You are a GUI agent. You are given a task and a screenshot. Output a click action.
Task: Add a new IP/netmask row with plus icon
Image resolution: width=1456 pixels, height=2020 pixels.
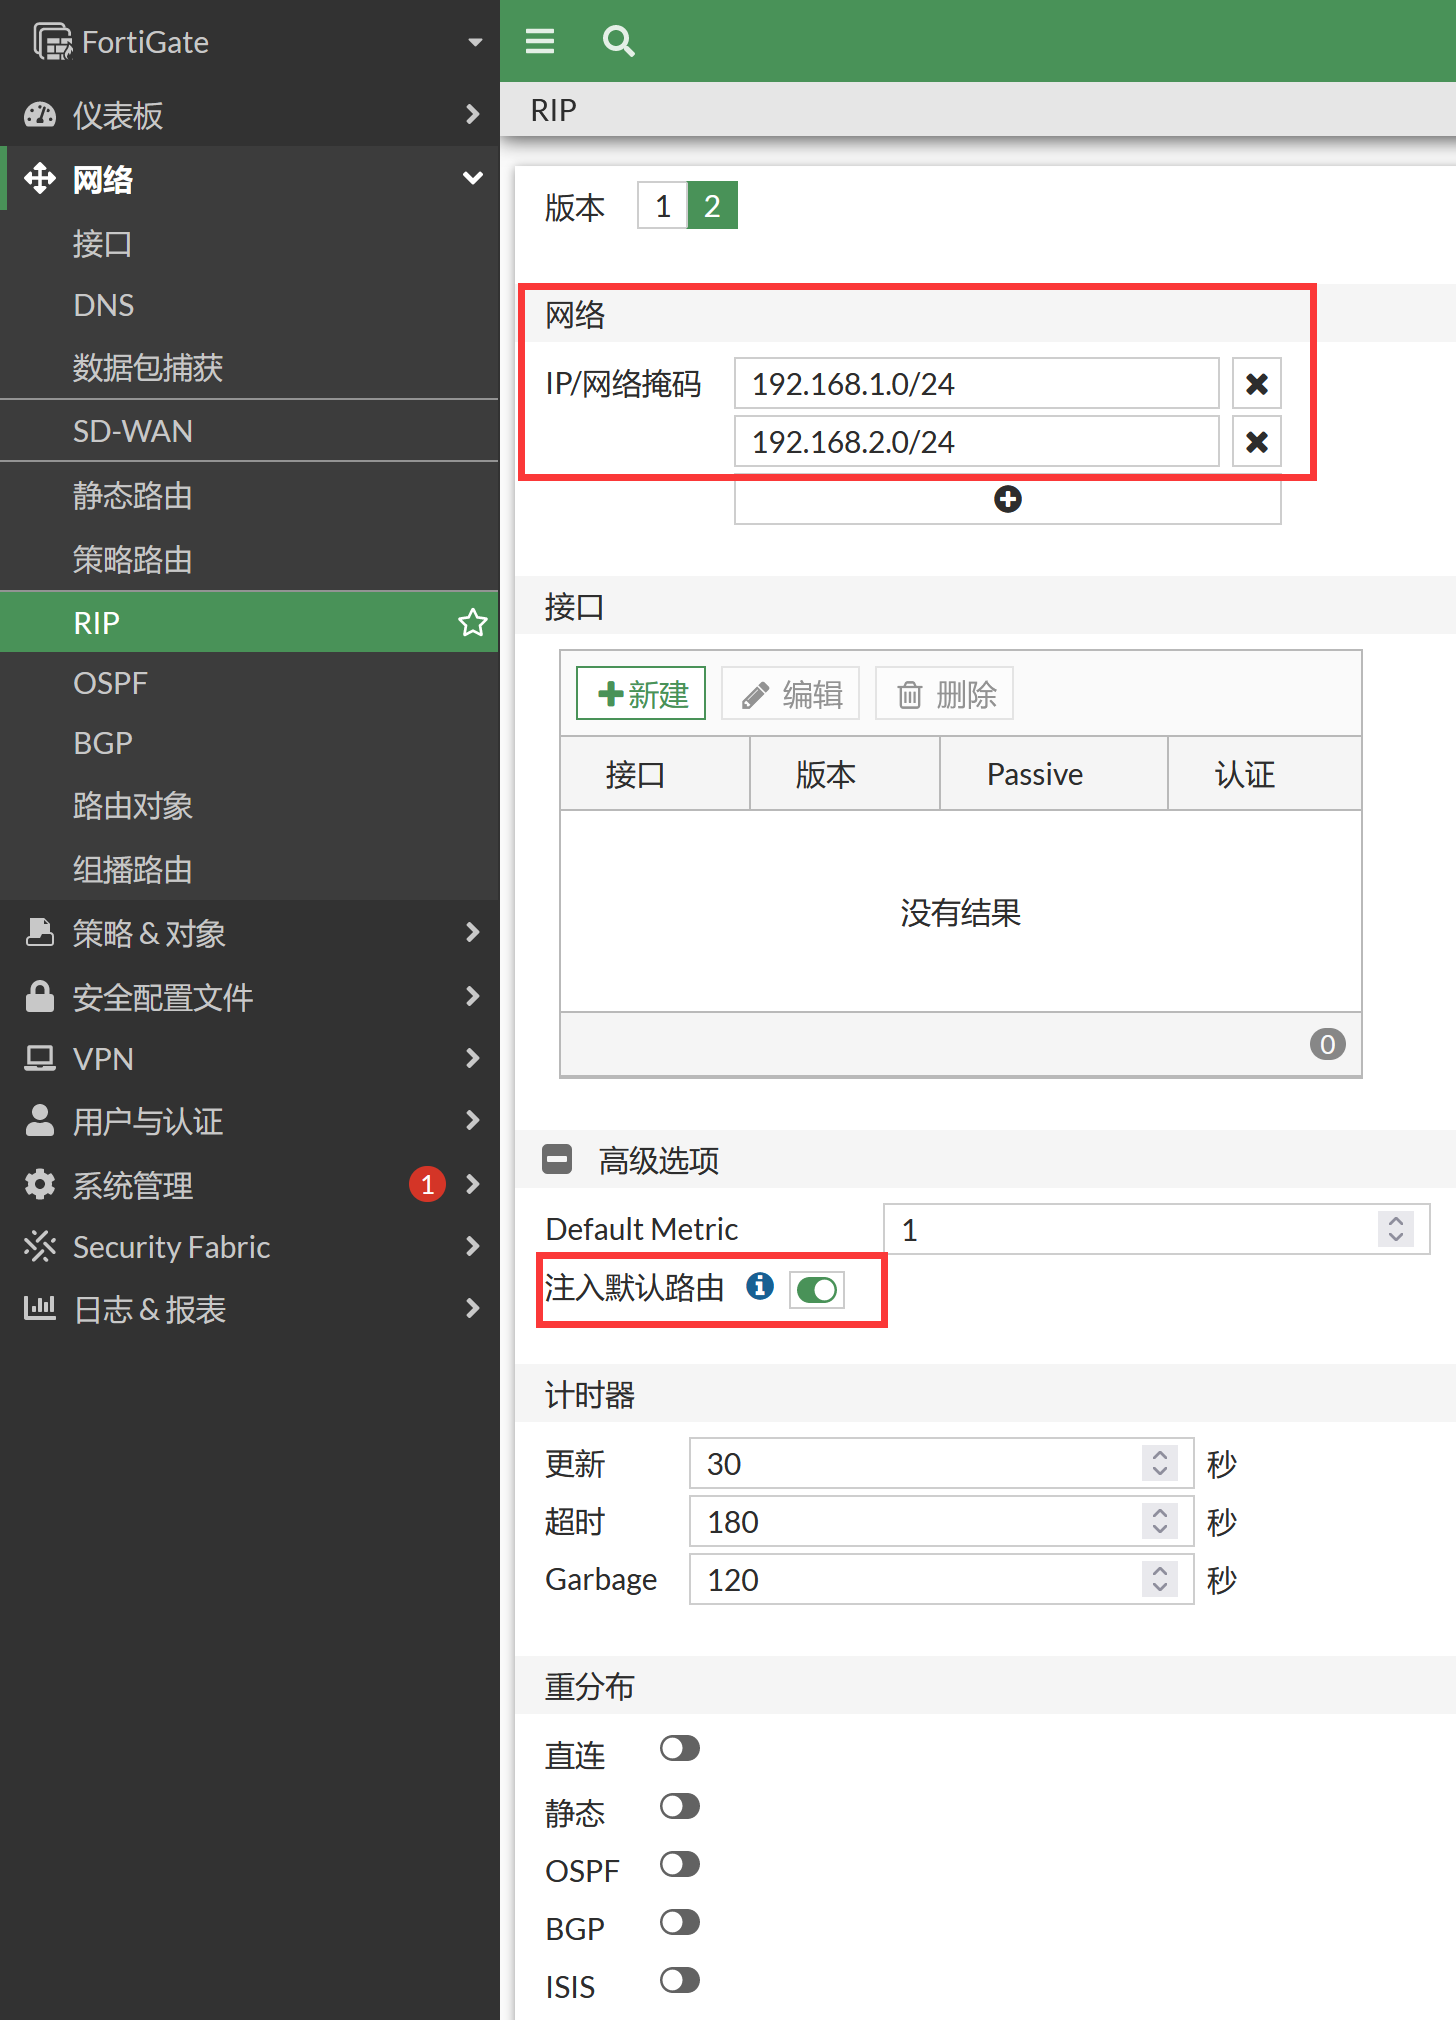tap(1007, 499)
